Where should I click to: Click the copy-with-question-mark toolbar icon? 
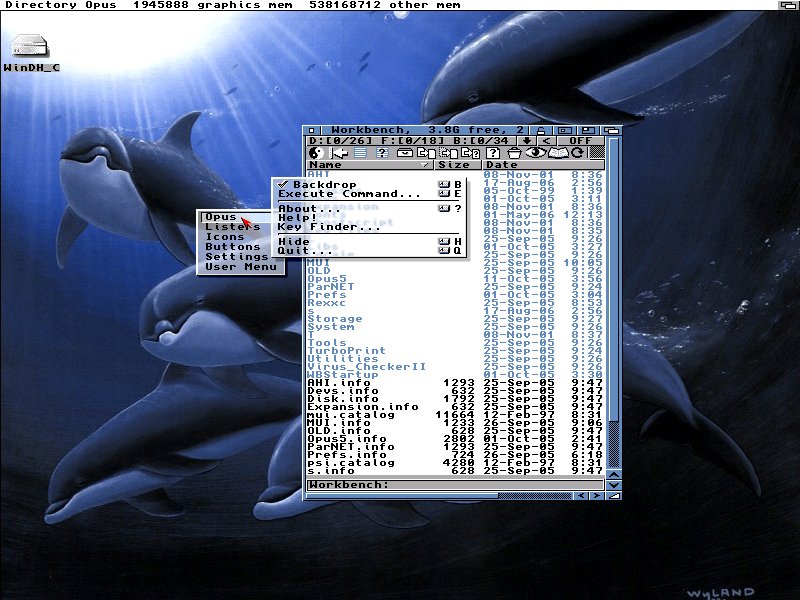(470, 153)
